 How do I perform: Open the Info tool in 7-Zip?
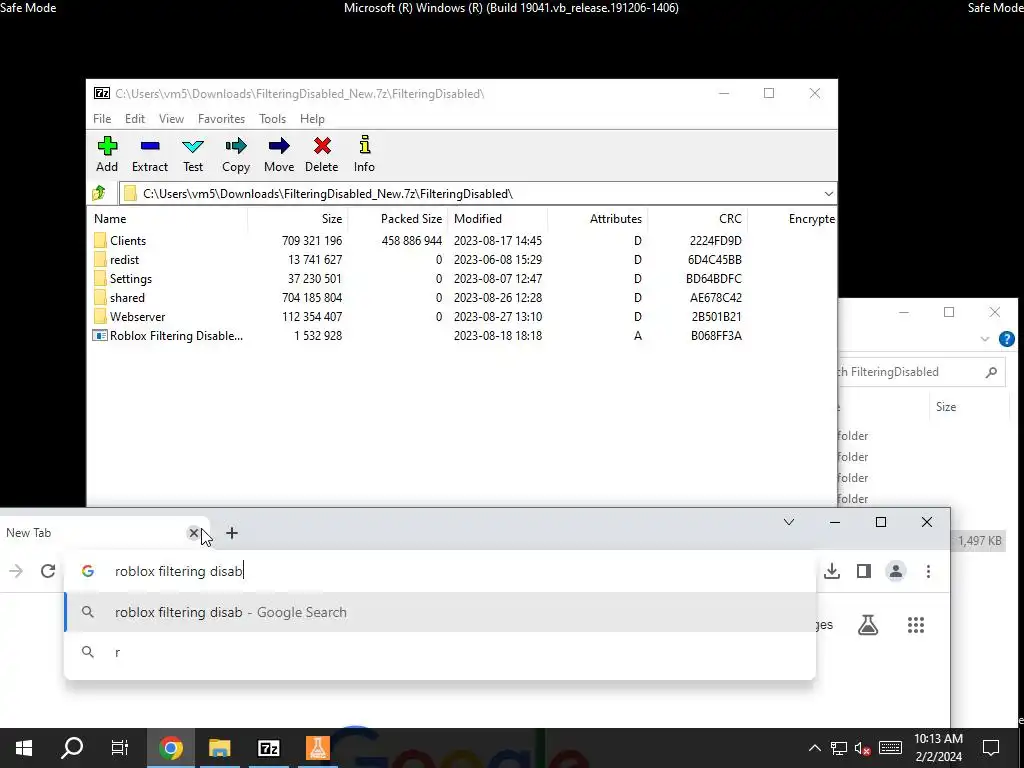coord(364,154)
